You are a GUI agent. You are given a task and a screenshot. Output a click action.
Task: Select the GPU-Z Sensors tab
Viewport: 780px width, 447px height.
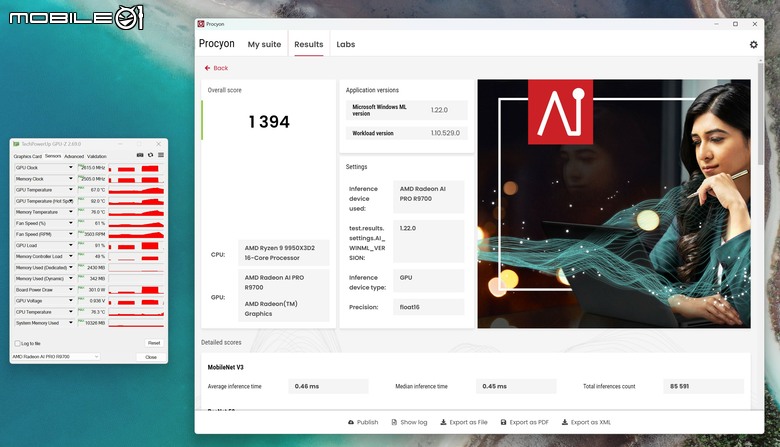(x=53, y=156)
